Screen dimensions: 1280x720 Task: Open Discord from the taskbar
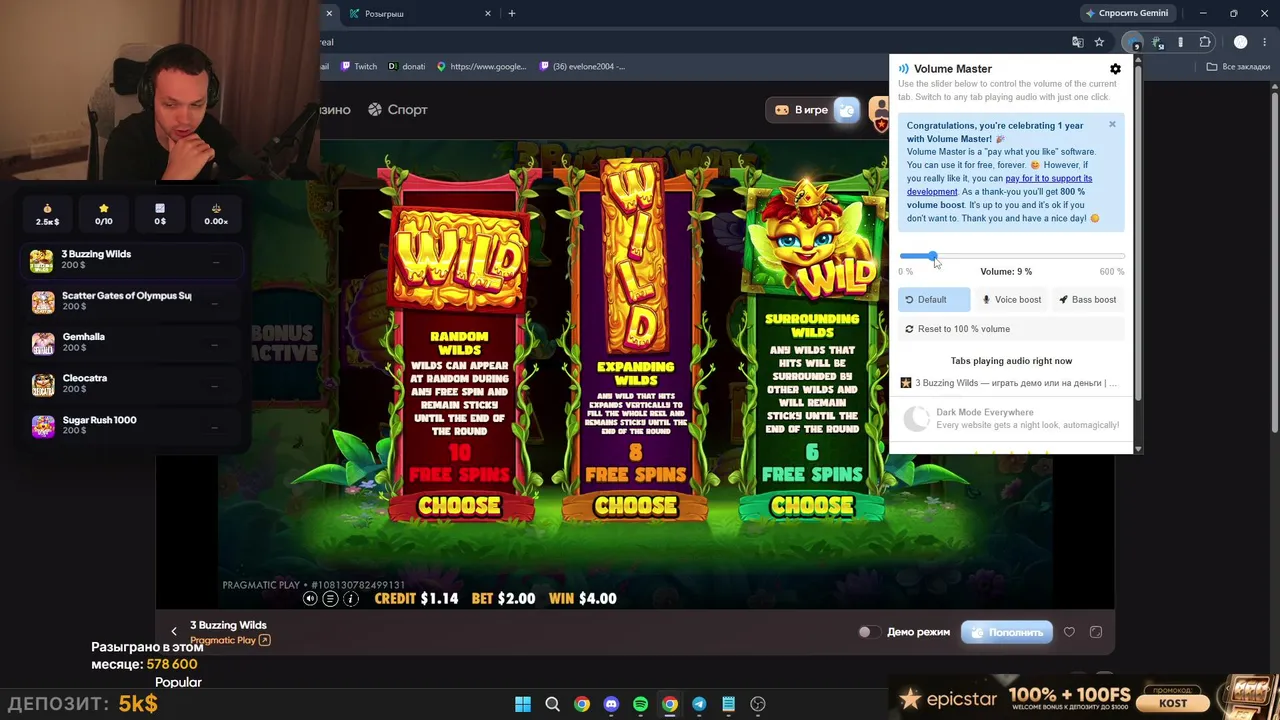tap(611, 704)
